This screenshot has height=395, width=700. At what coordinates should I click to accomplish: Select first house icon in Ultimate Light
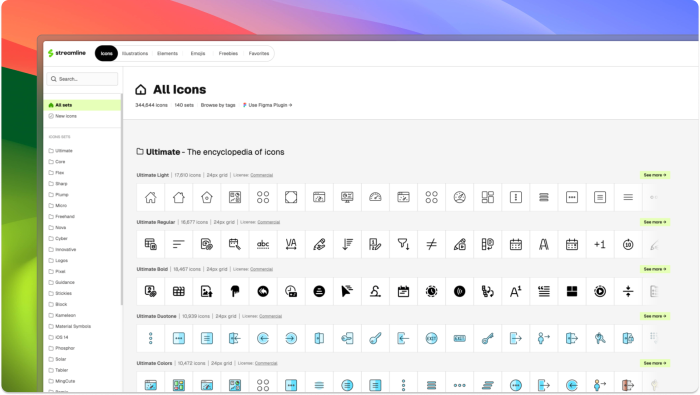150,197
